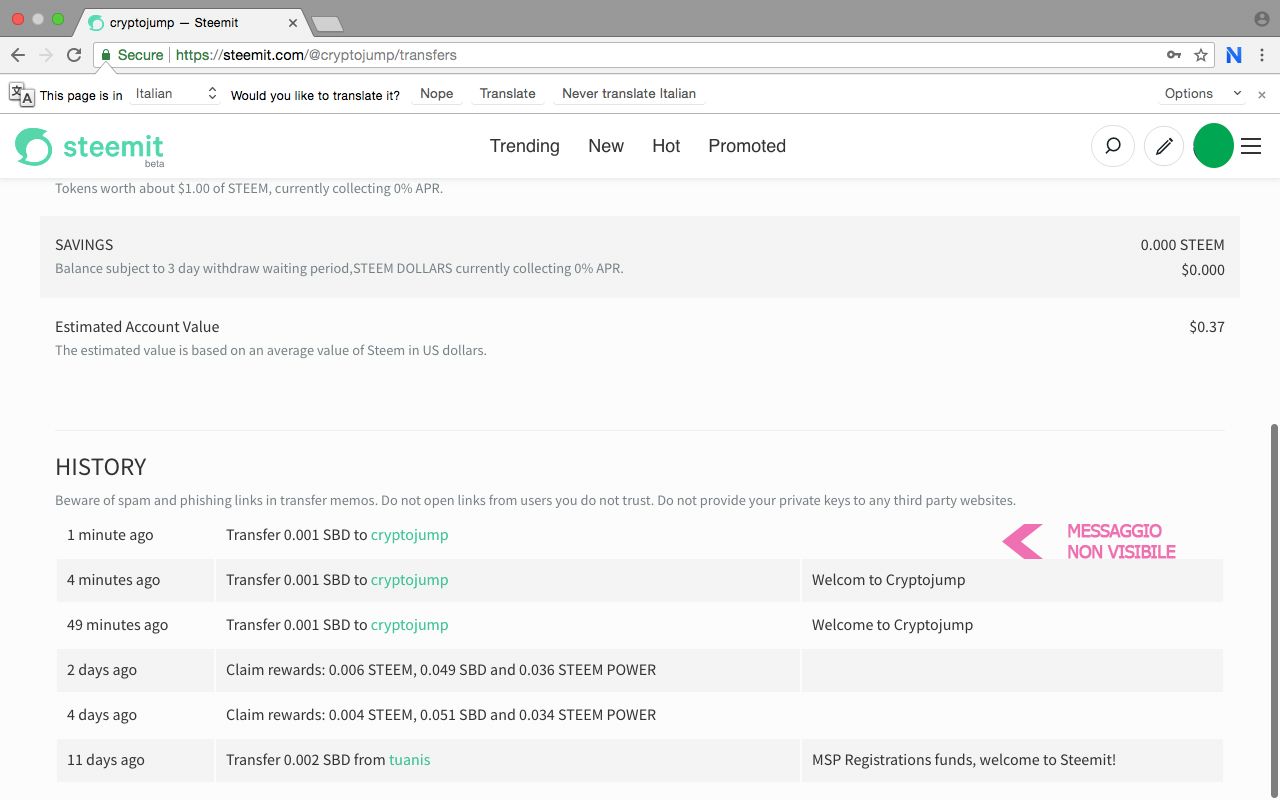Viewport: 1280px width, 800px height.
Task: Open the Italian language dropdown
Action: (174, 93)
